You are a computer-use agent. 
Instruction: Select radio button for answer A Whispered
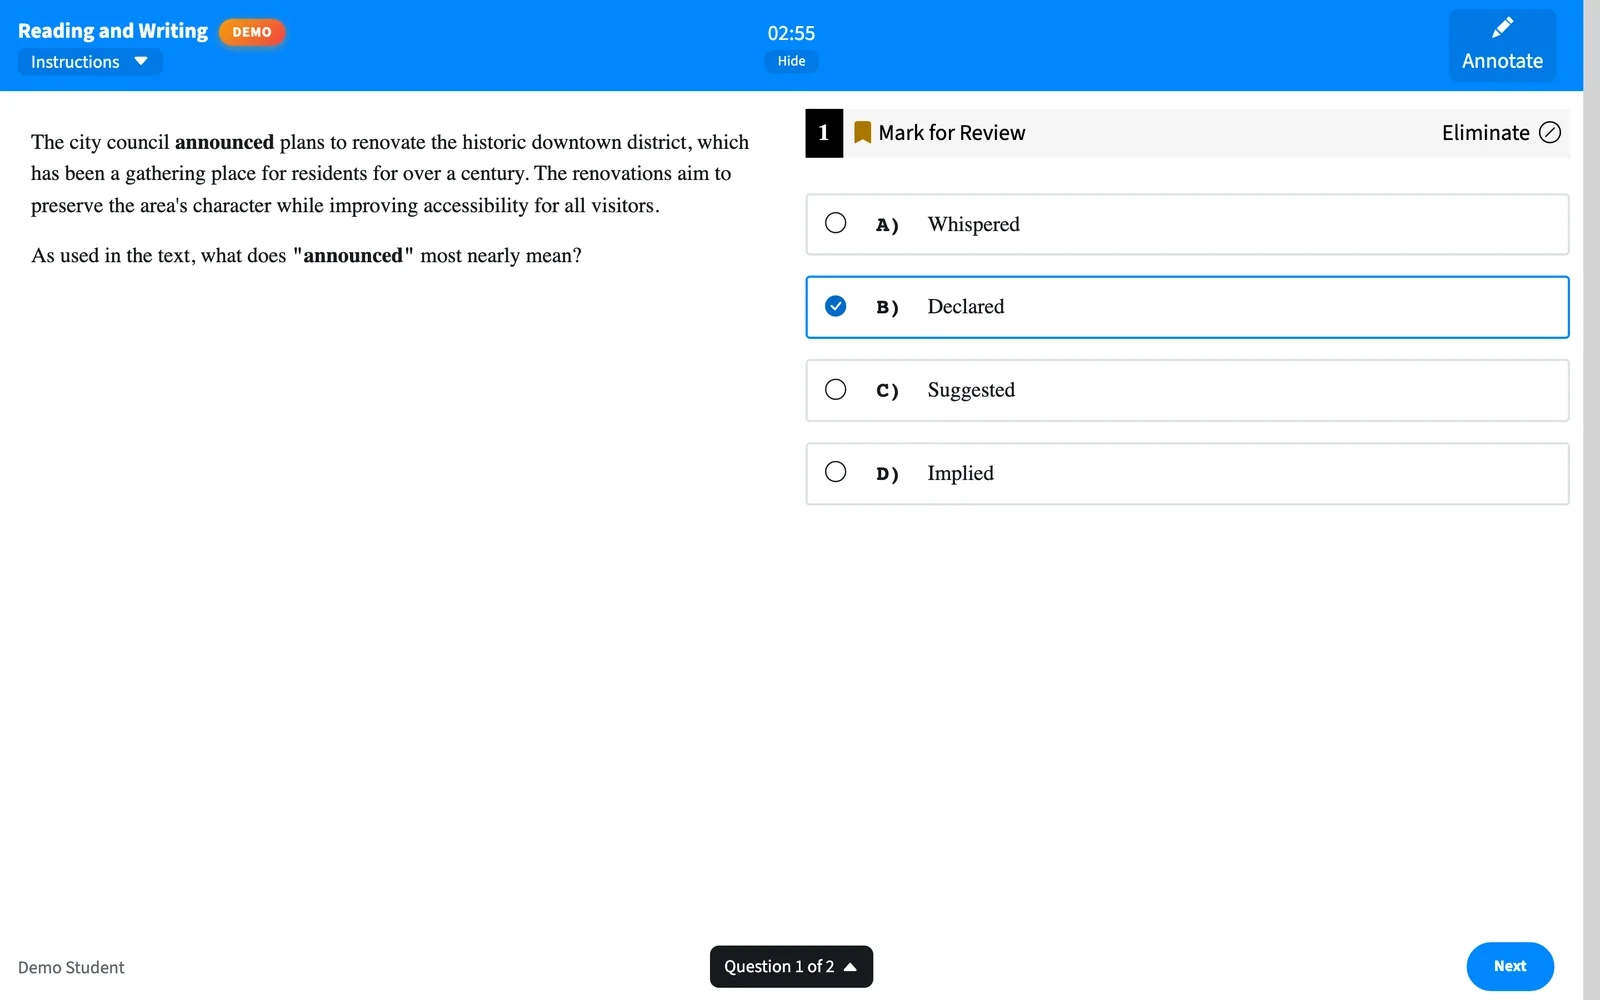pos(836,223)
